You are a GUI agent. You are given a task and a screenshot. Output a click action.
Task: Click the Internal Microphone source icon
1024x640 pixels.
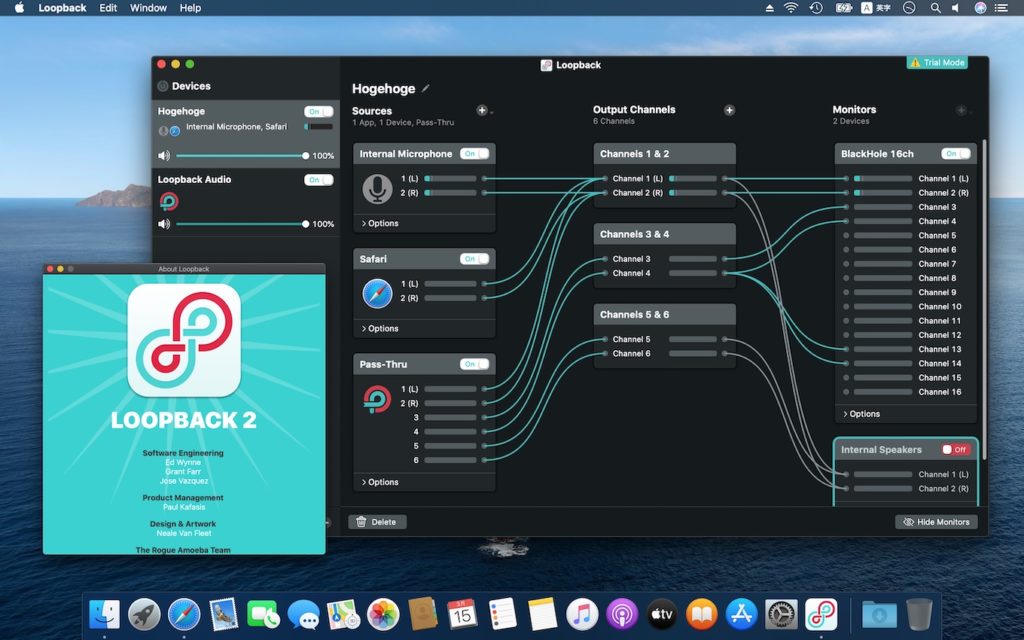[x=377, y=188]
